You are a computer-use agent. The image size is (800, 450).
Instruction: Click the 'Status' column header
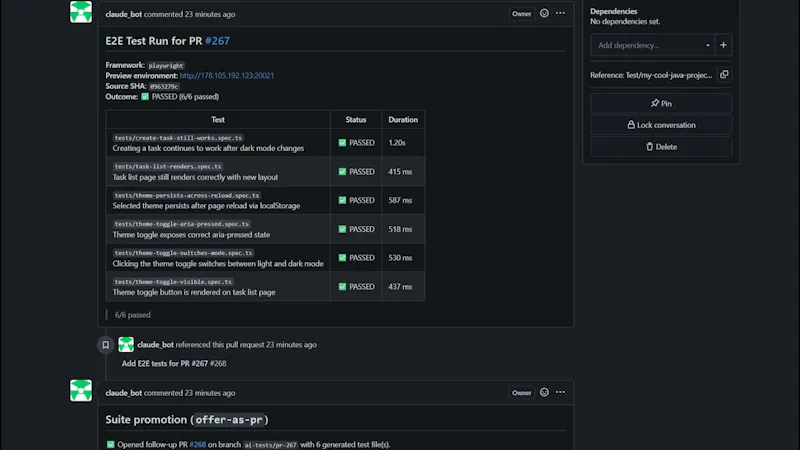pos(356,120)
